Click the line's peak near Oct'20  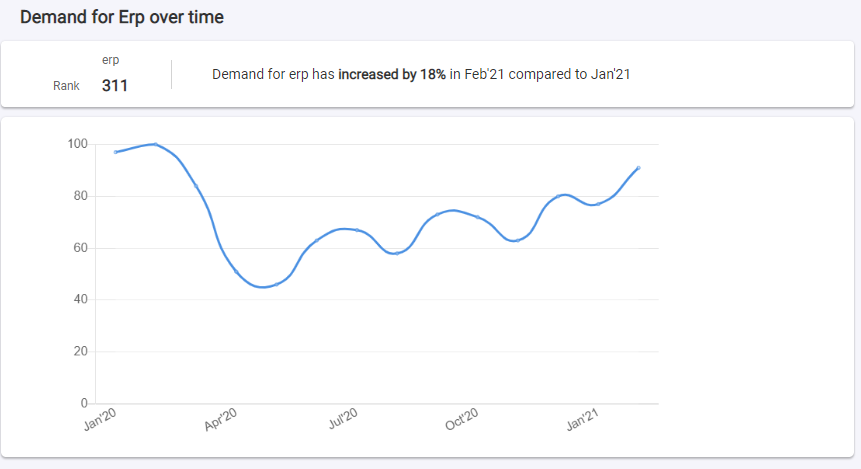click(x=453, y=210)
